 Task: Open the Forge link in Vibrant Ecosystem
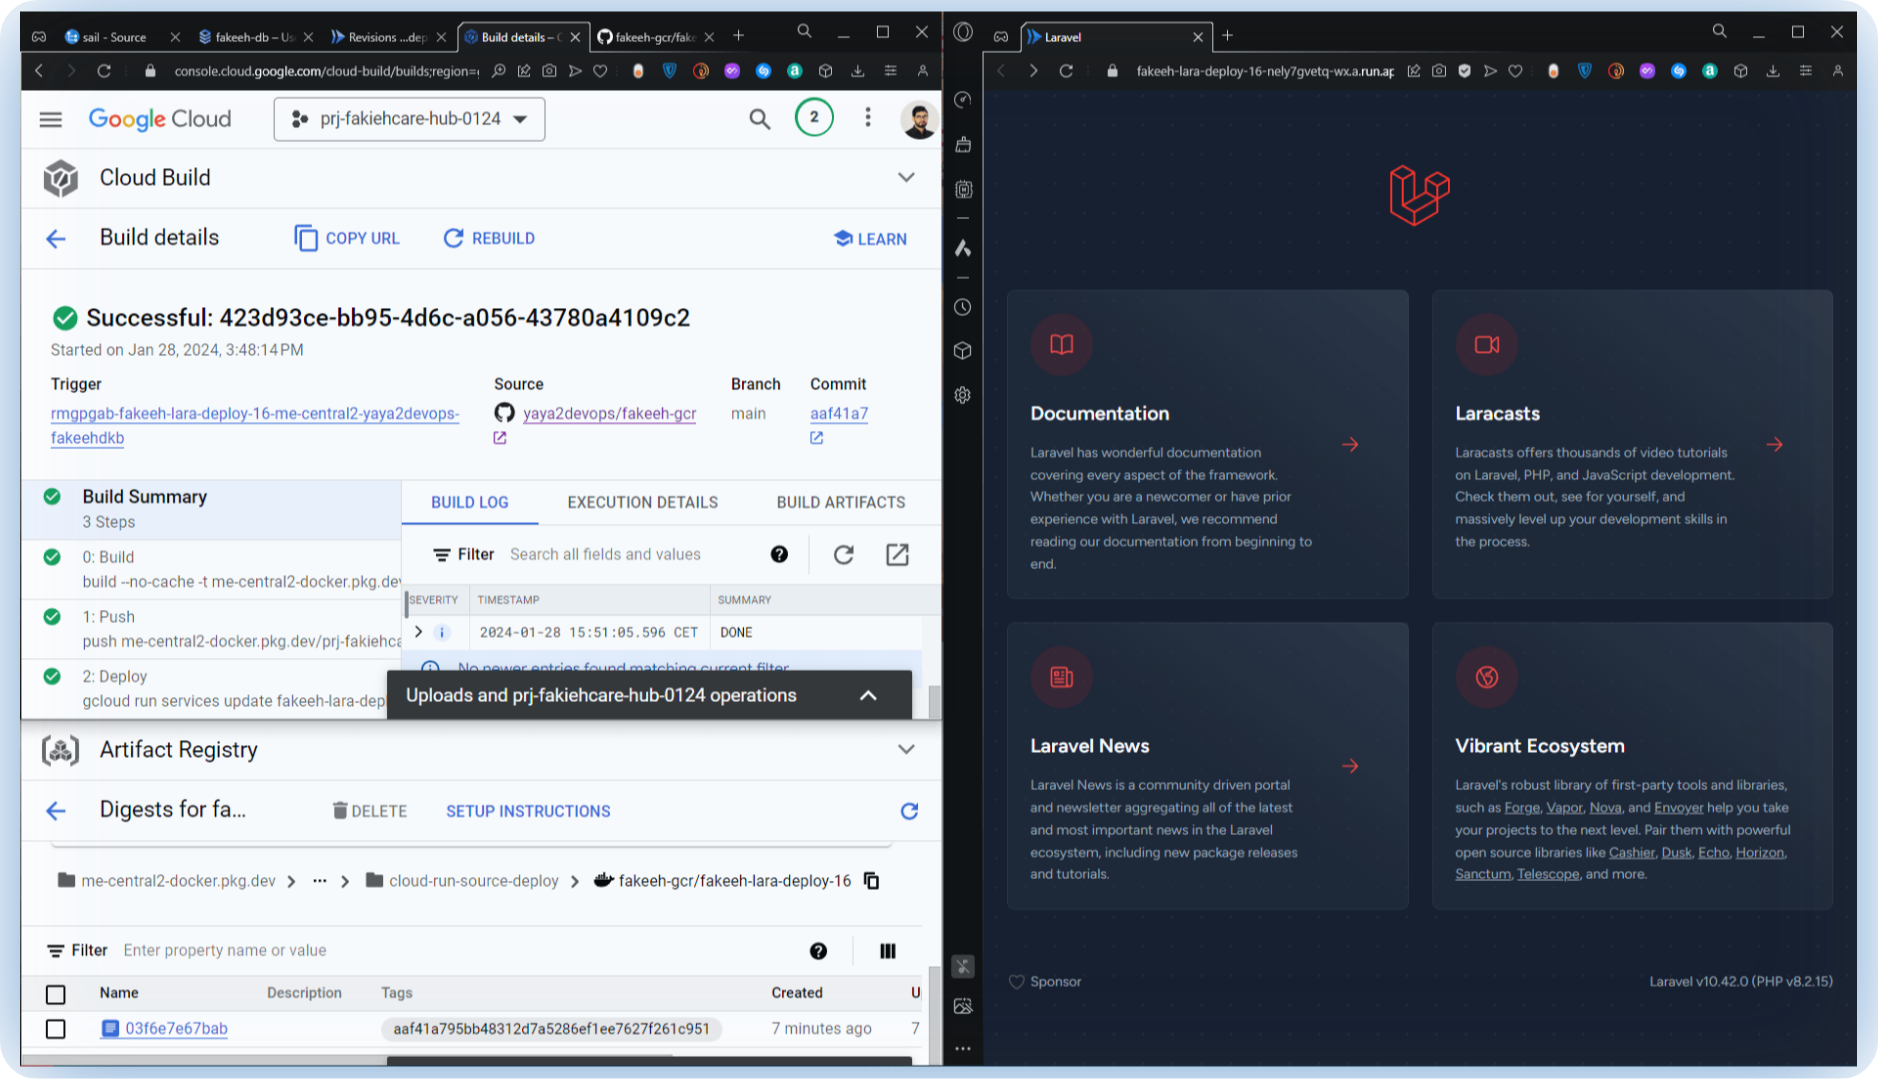(1522, 808)
